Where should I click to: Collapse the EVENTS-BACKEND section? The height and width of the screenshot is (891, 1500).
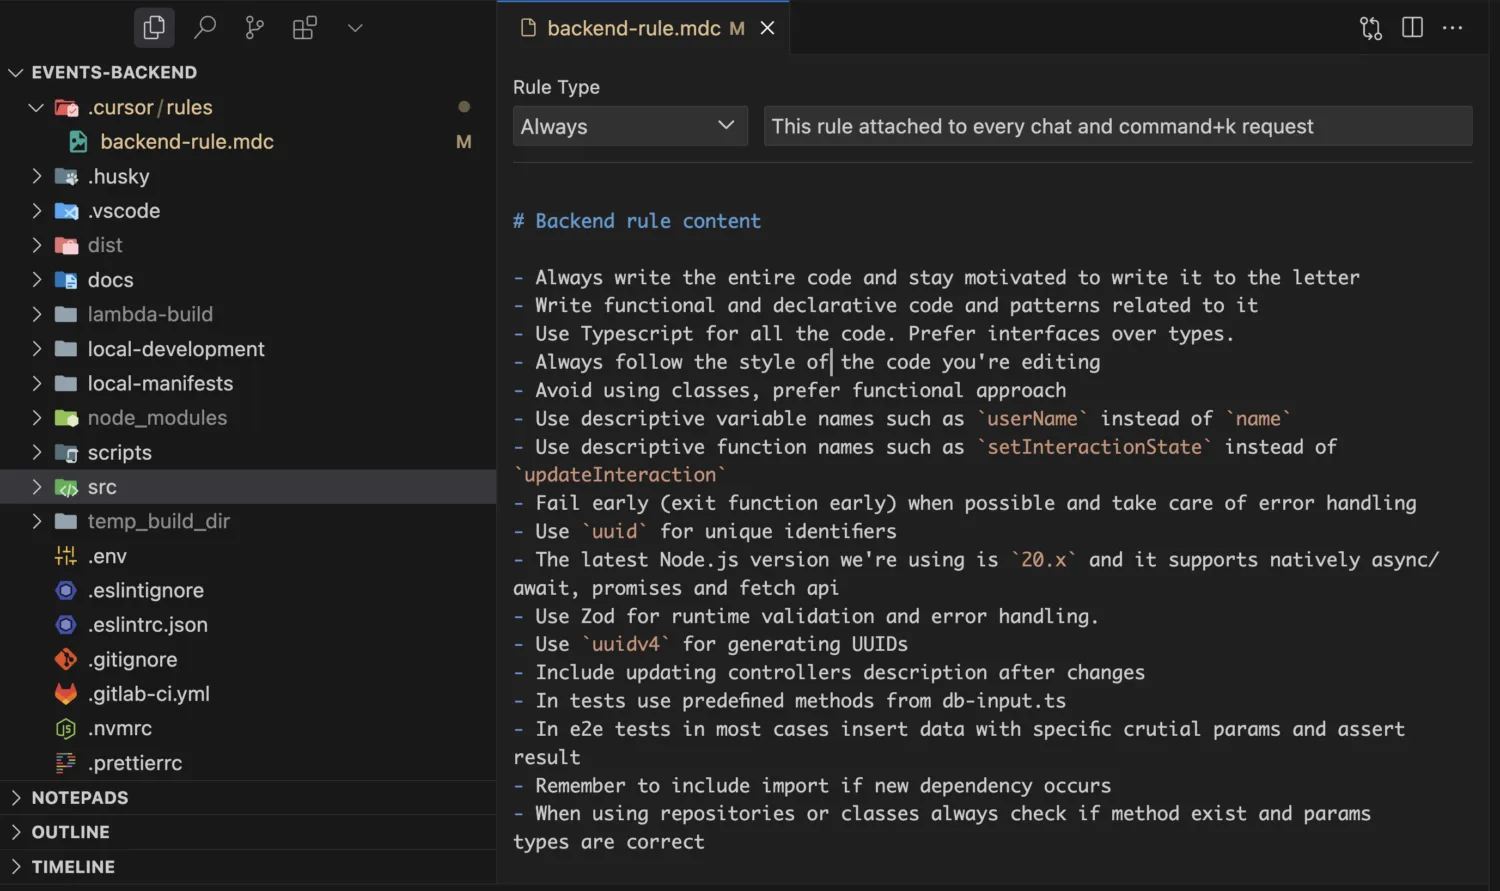pyautogui.click(x=16, y=72)
